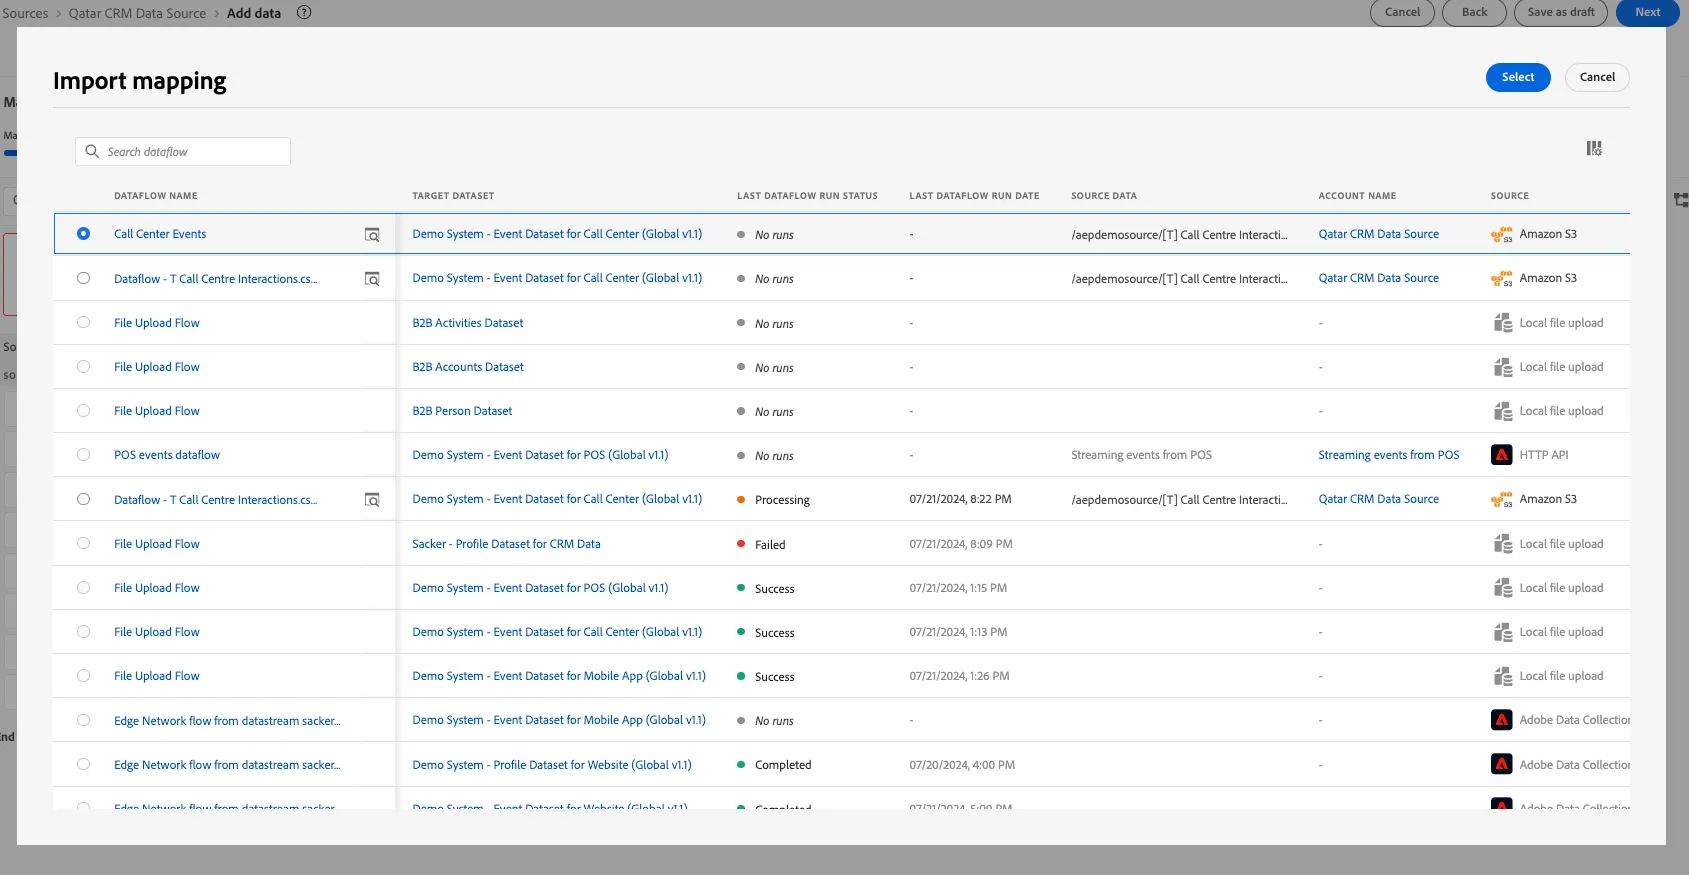This screenshot has width=1689, height=875.
Task: Click Adobe Data Collection icon in Completed 4:00 PM row
Action: 1501,764
